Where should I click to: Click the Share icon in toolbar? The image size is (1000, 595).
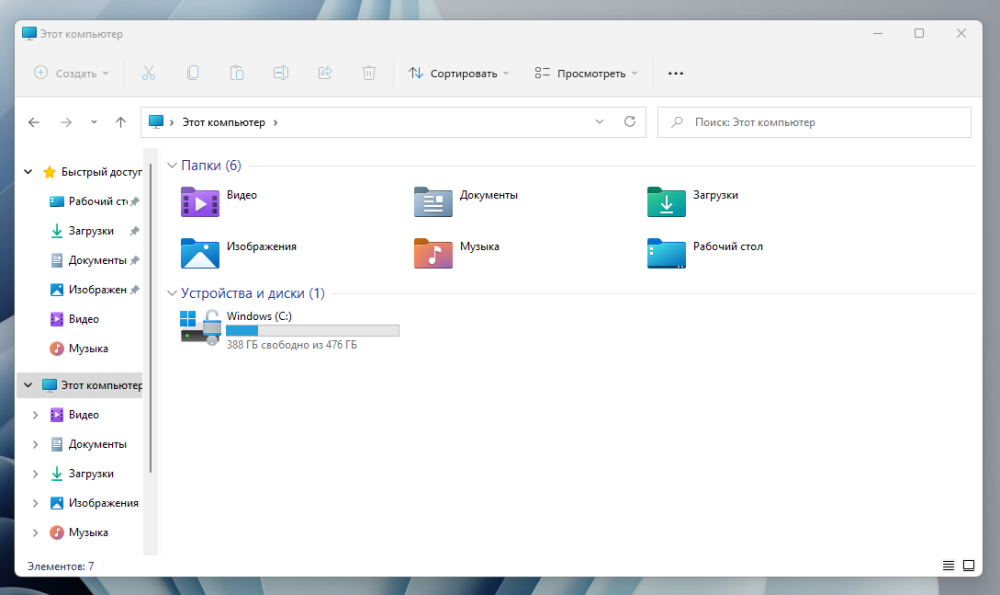(x=325, y=73)
